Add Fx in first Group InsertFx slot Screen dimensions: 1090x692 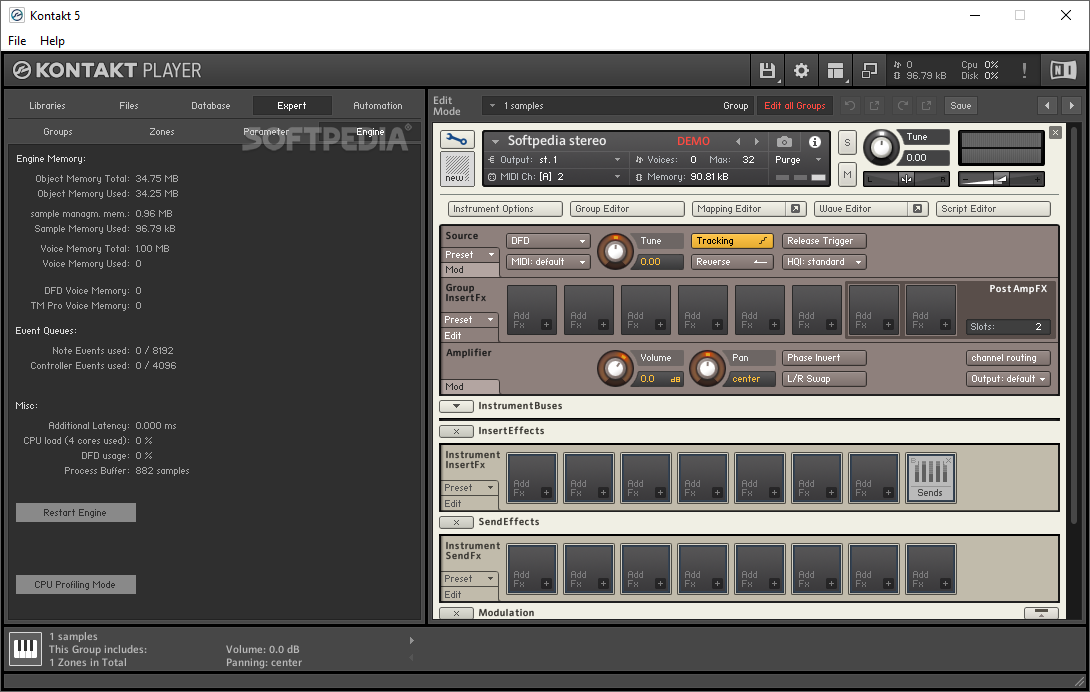[x=532, y=310]
